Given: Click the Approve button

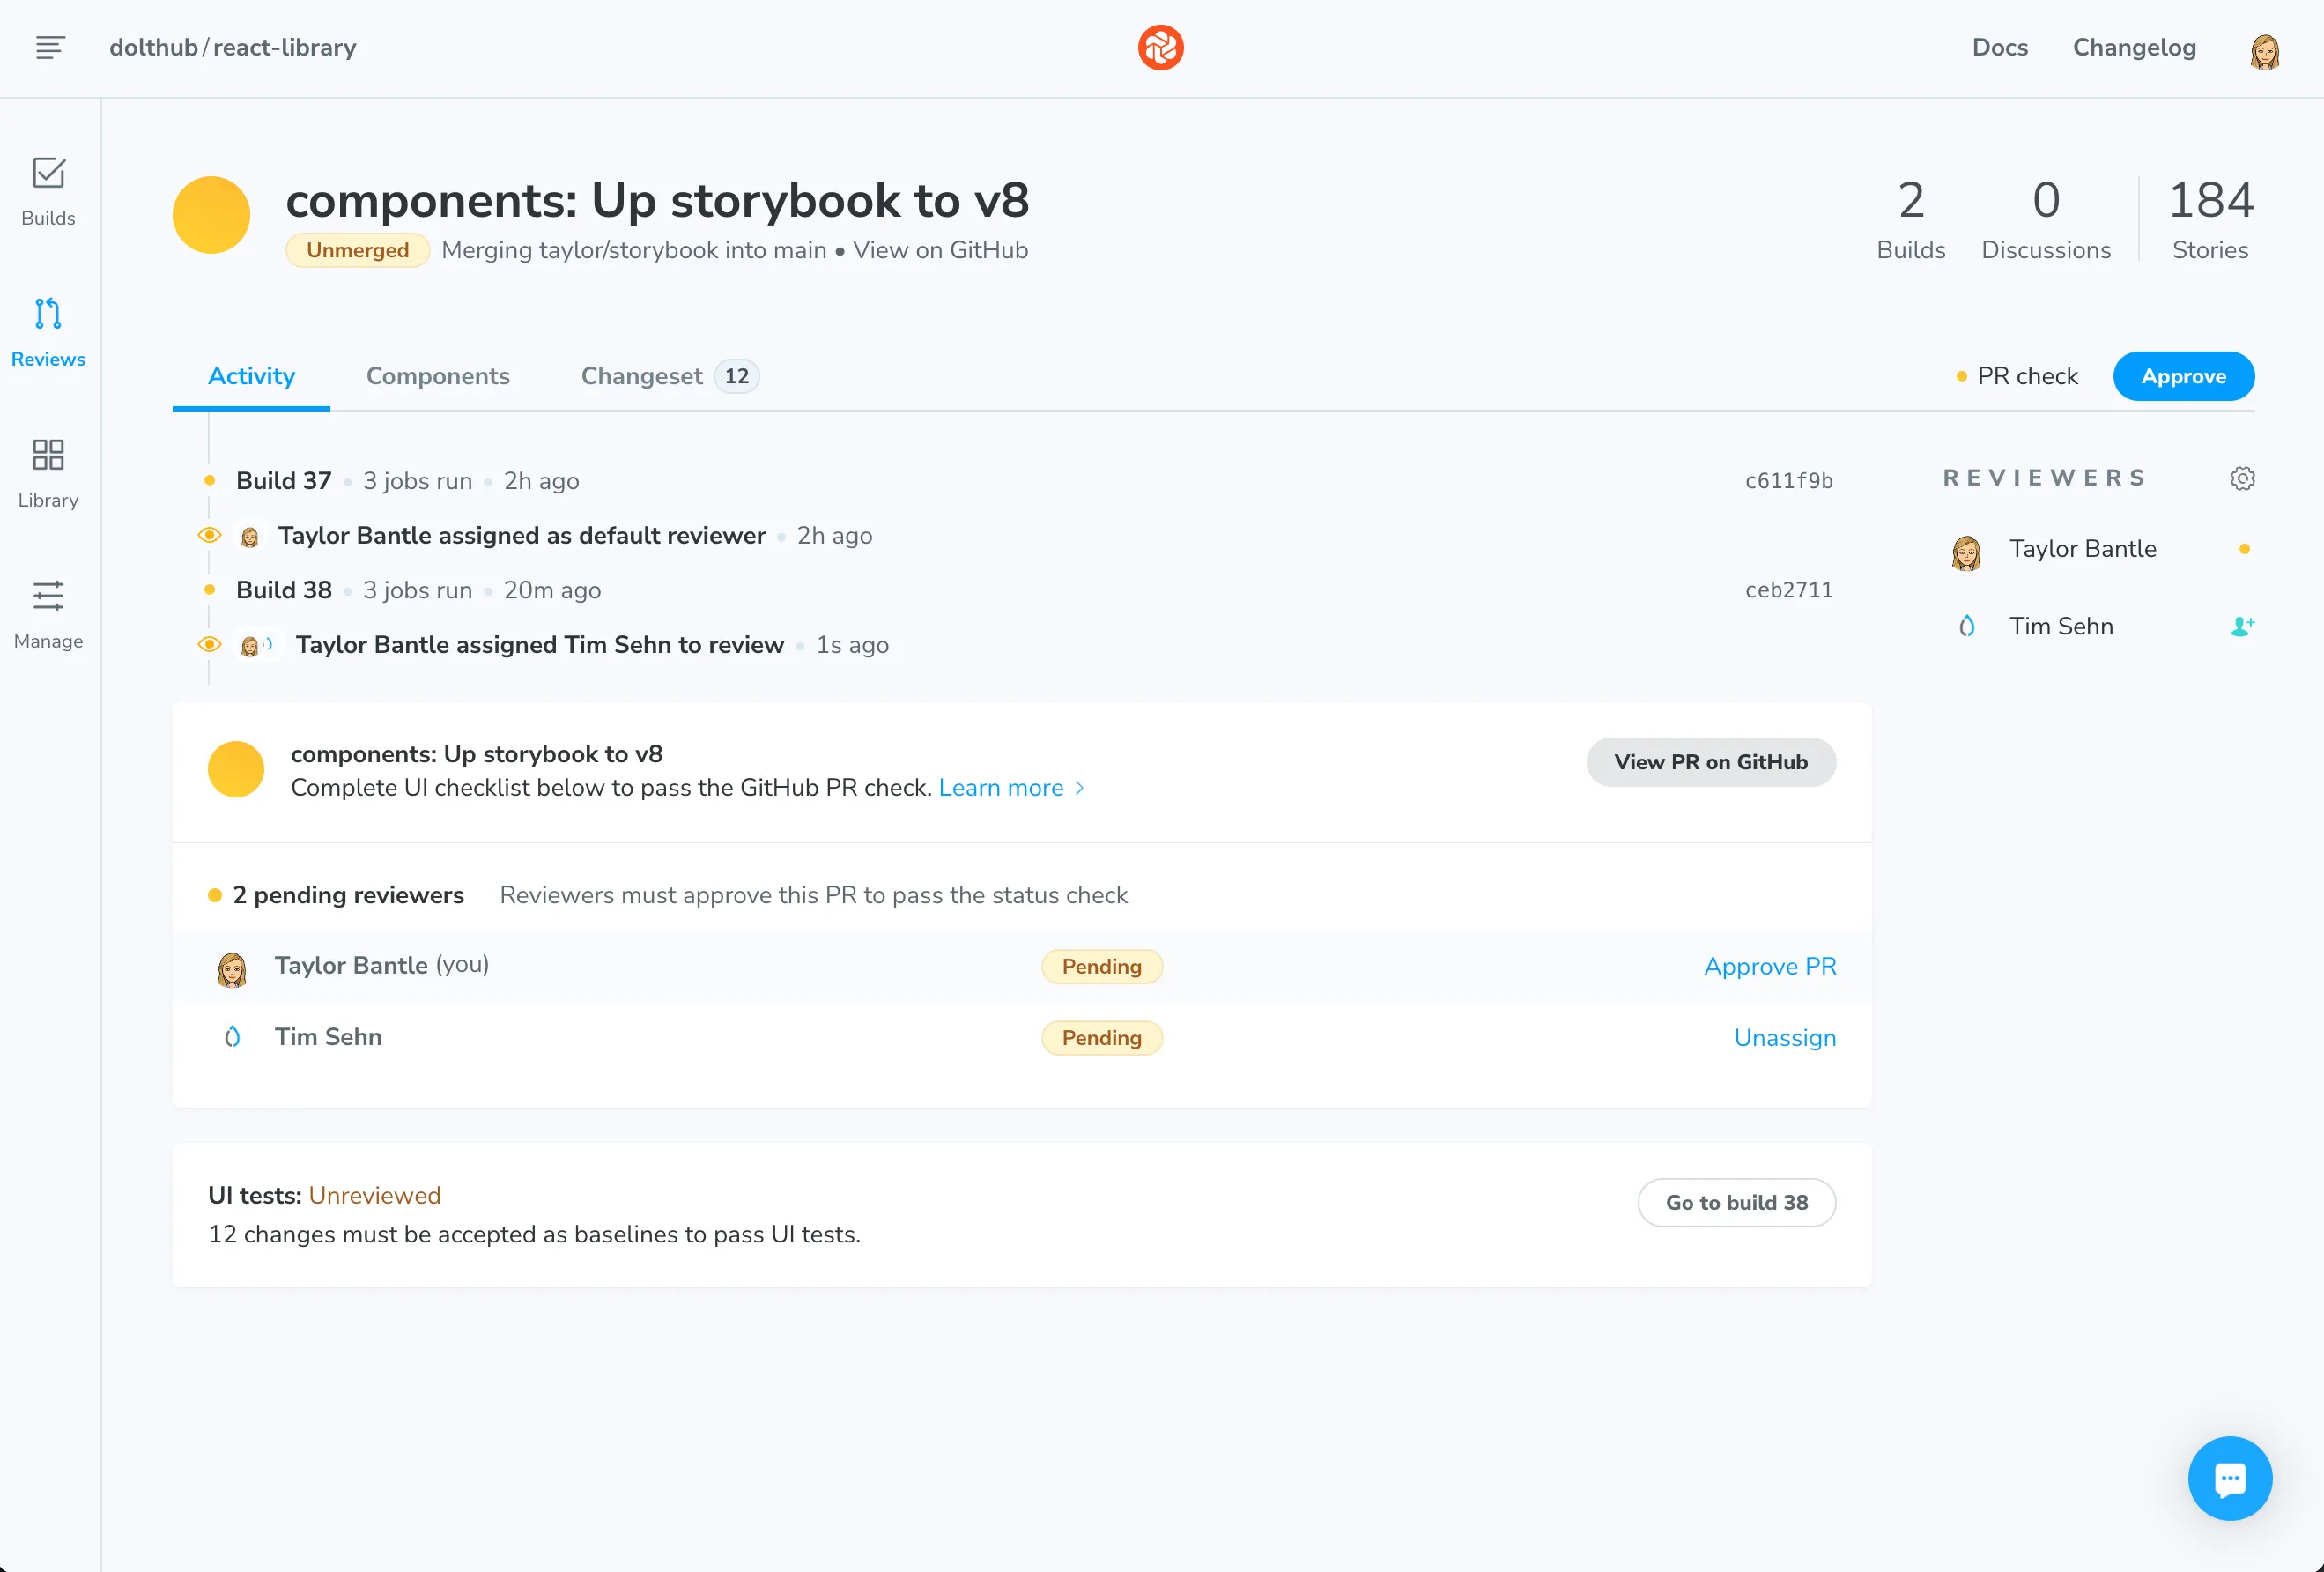Looking at the screenshot, I should point(2183,376).
